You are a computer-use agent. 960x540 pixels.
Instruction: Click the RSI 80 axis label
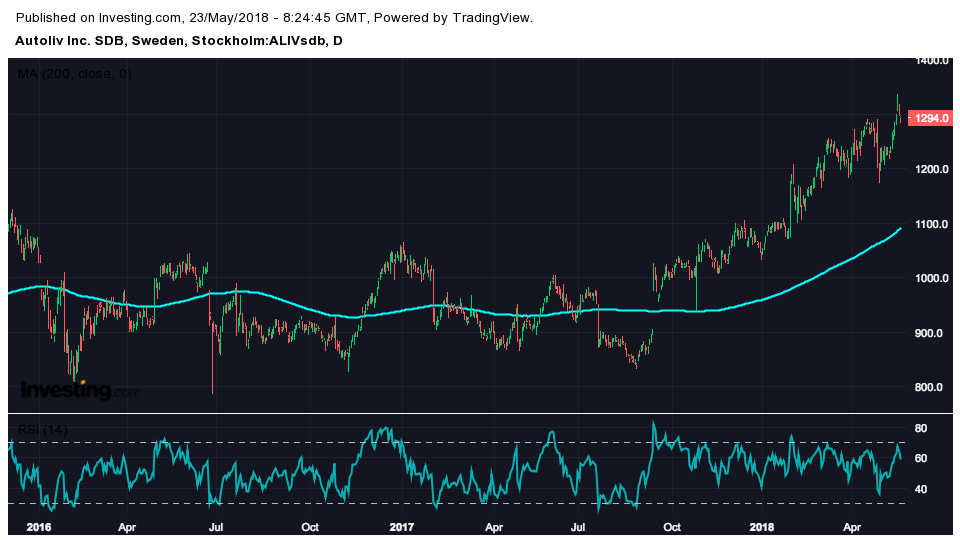tap(921, 429)
